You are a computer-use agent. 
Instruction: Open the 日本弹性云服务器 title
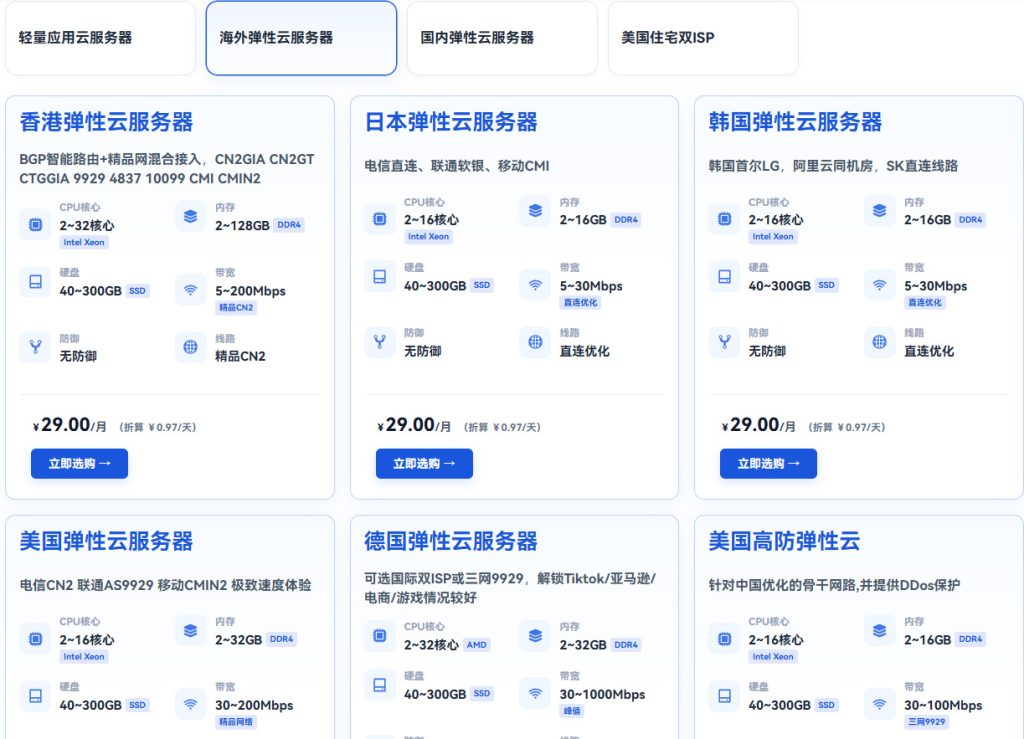click(451, 122)
